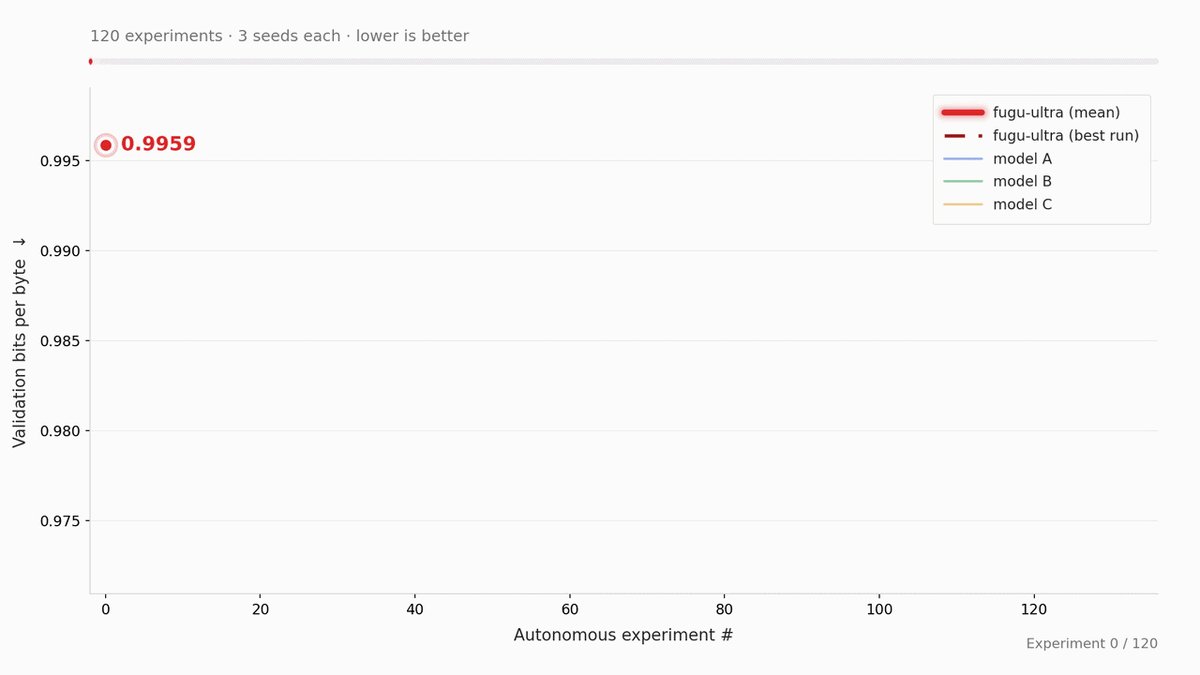
Task: Click the 0.975 y-axis tick label
Action: [x=60, y=521]
